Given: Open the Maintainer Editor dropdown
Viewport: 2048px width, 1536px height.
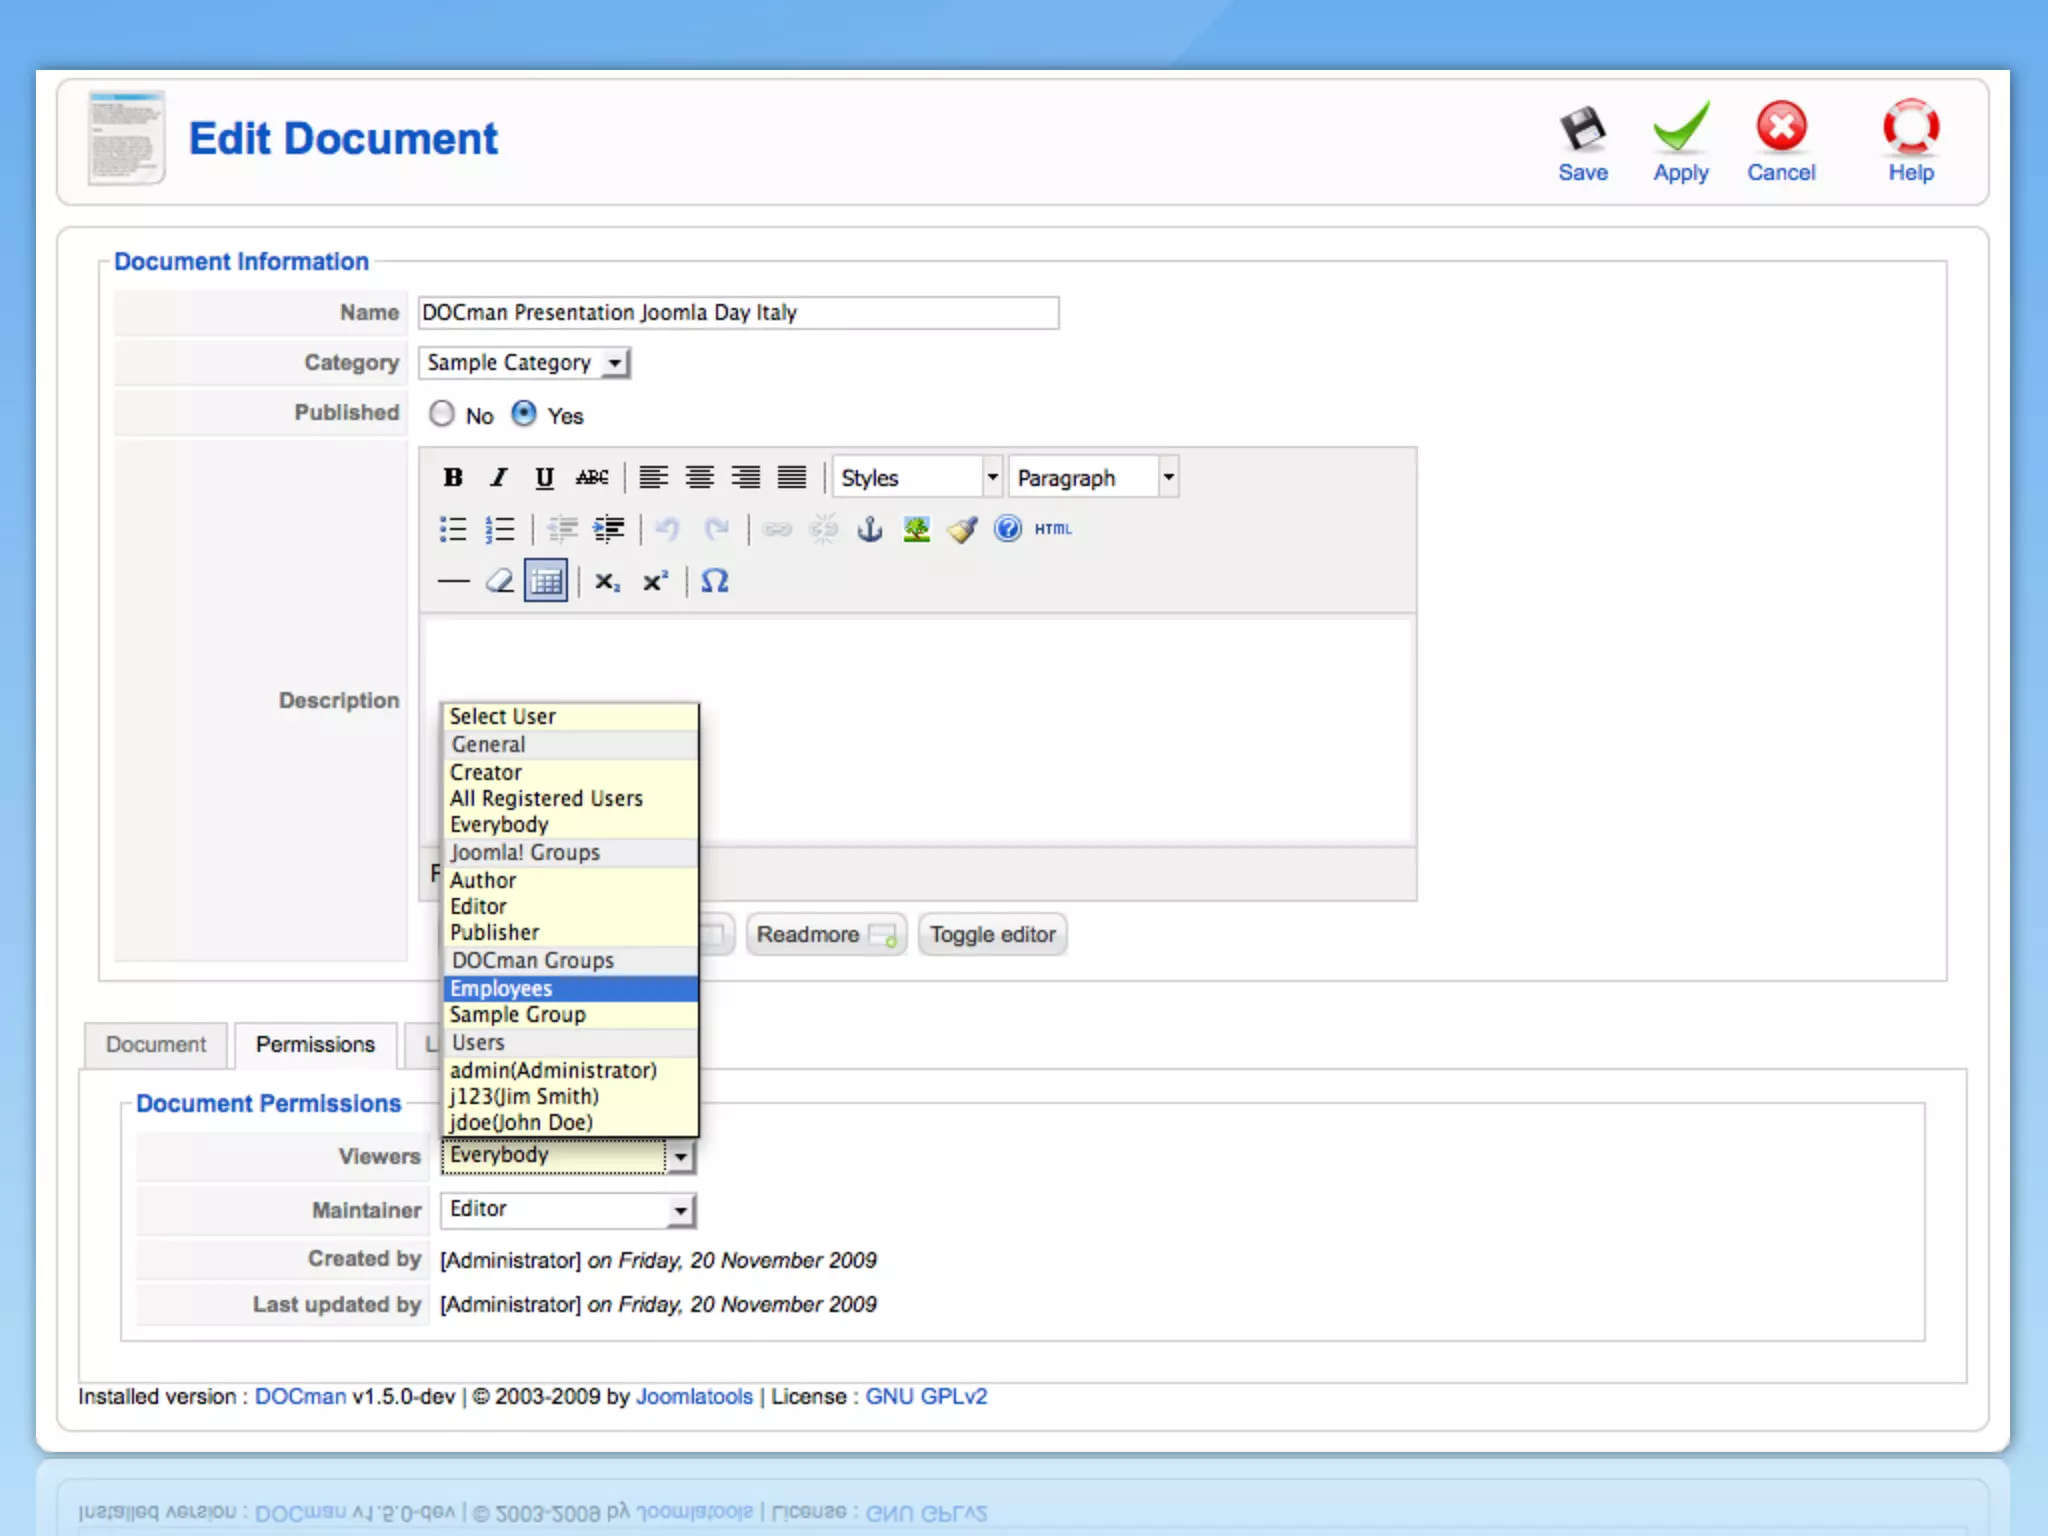Looking at the screenshot, I should [x=568, y=1210].
